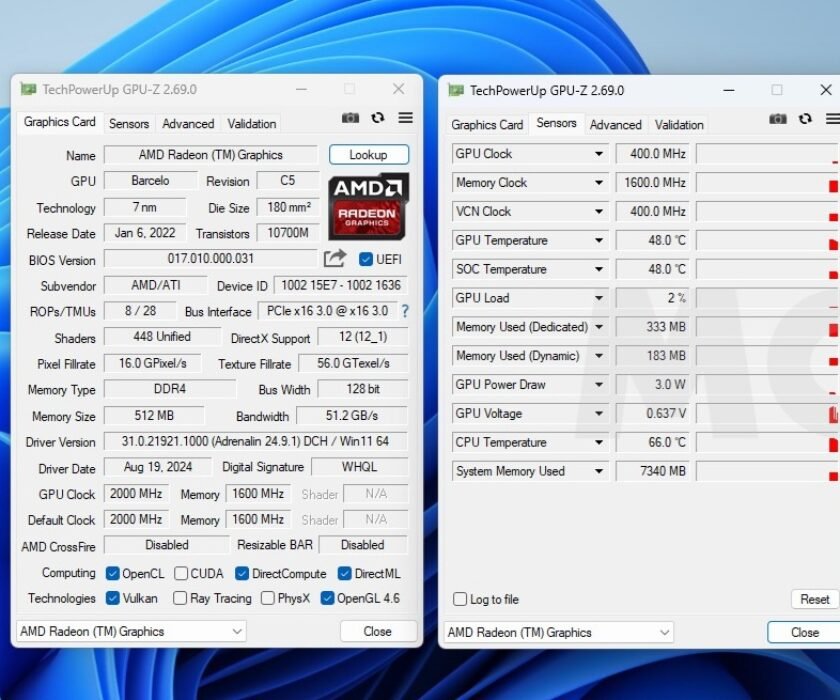Expand the GPU Temperature sensor dropdown
The width and height of the screenshot is (840, 700).
coord(599,241)
